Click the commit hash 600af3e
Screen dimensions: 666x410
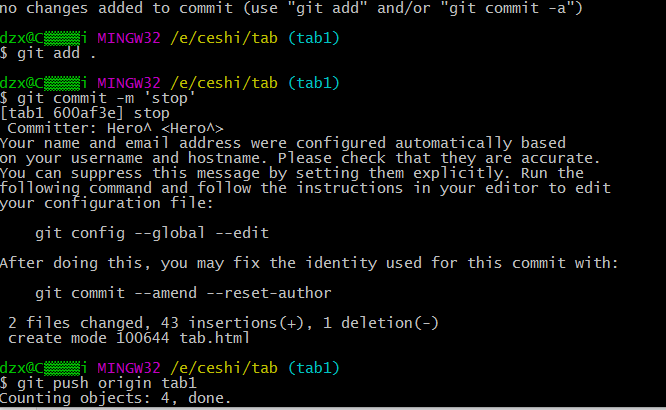pos(88,113)
